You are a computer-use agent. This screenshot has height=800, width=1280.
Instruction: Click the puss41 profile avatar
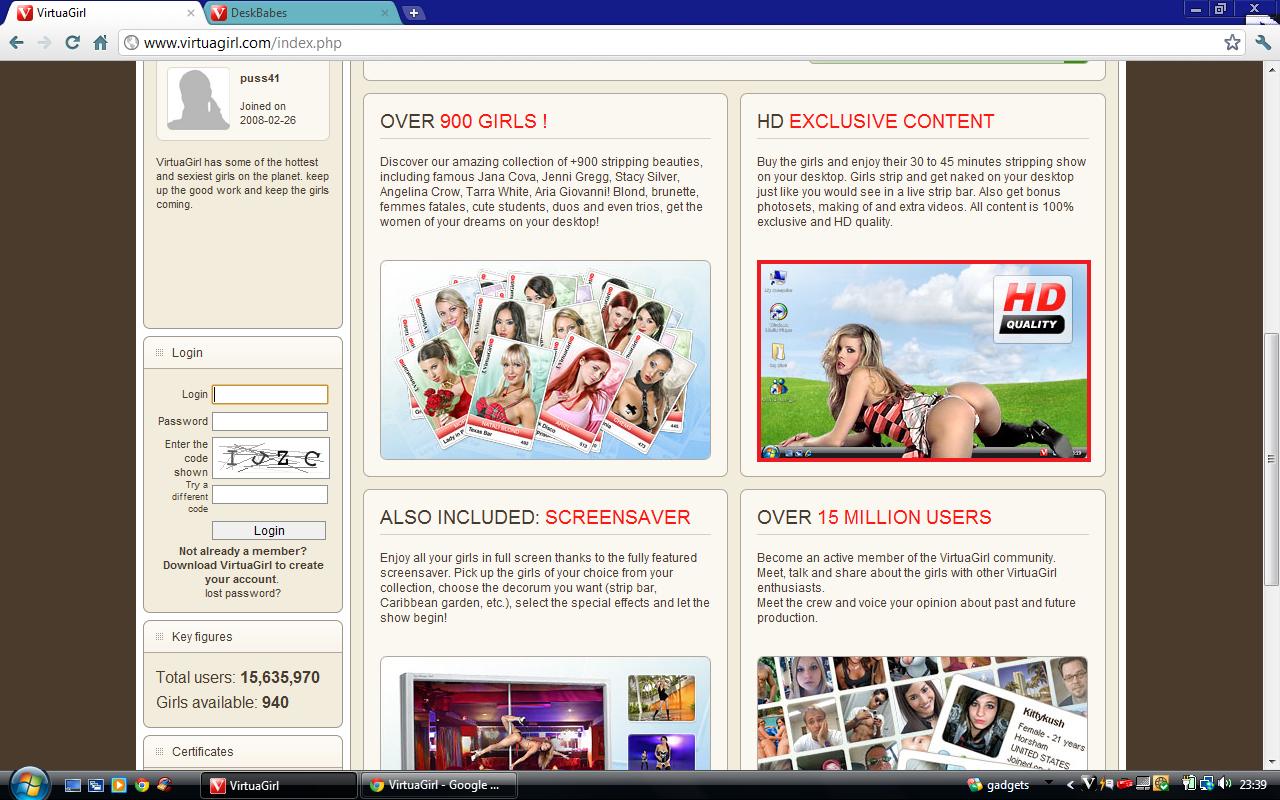[198, 99]
